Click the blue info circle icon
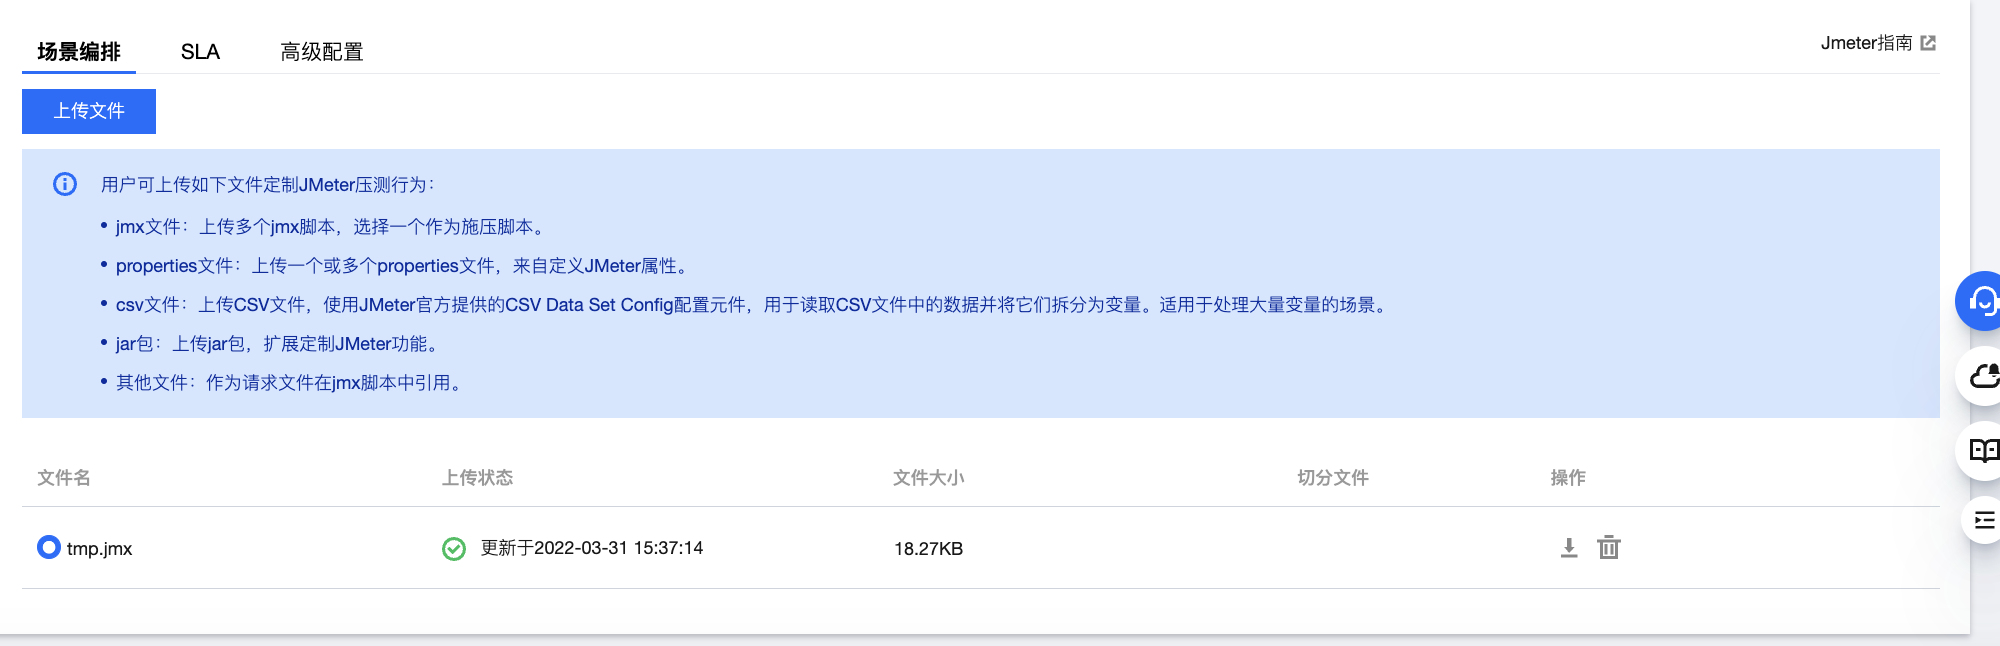2000x646 pixels. pyautogui.click(x=65, y=184)
